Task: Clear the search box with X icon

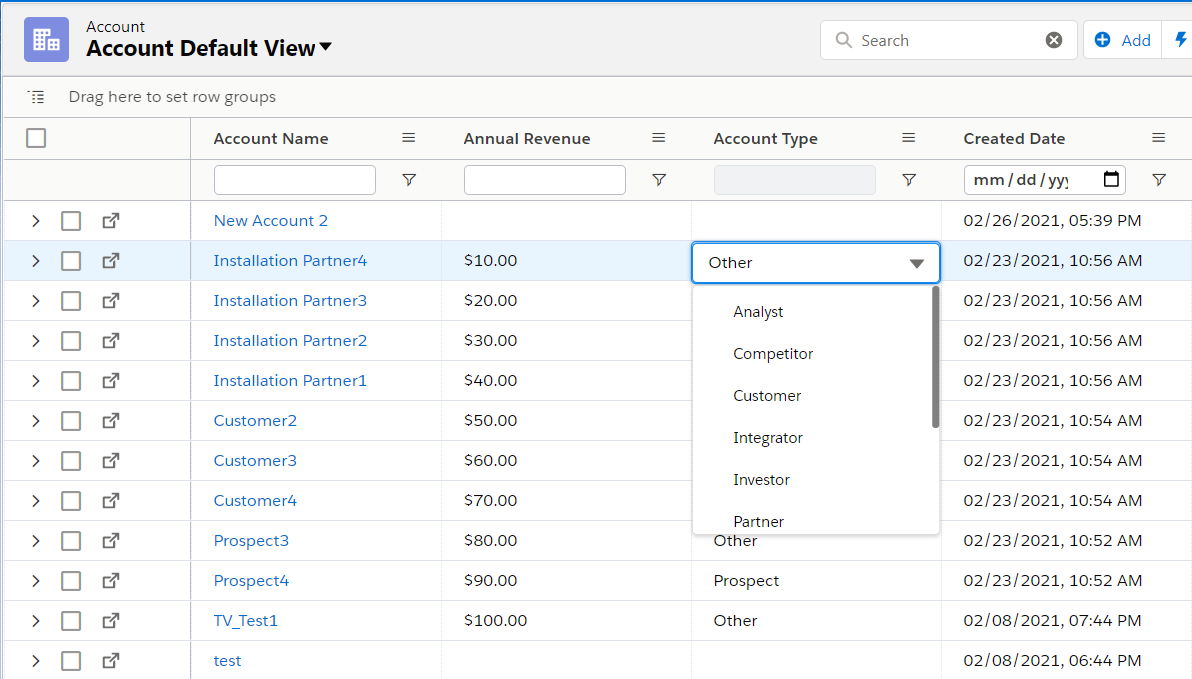Action: click(x=1054, y=40)
